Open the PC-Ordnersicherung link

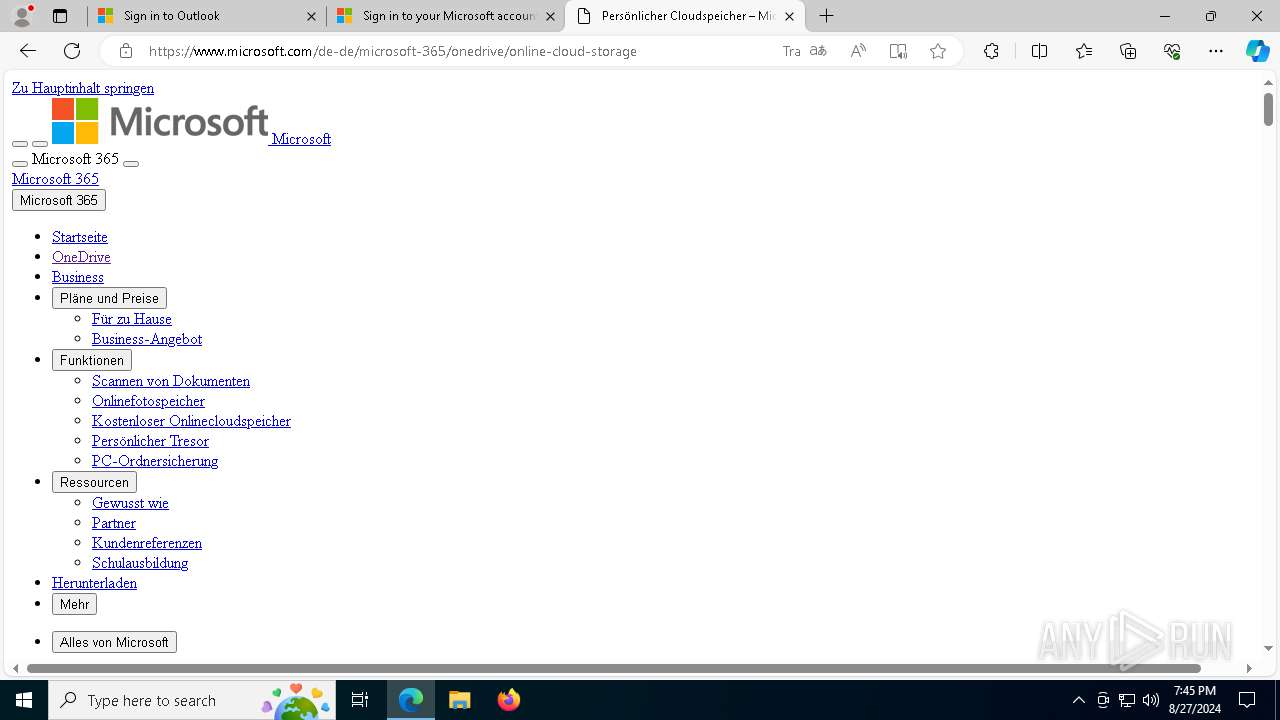155,461
